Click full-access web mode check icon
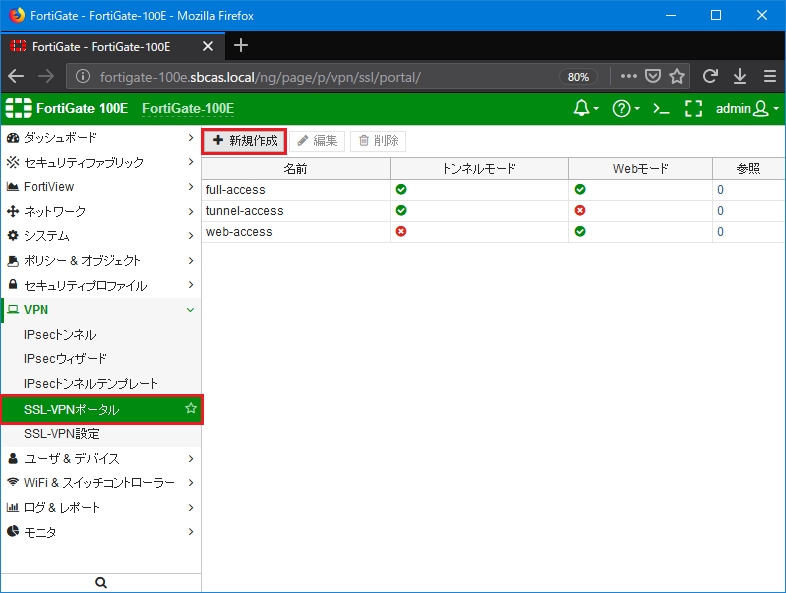Image resolution: width=786 pixels, height=593 pixels. 580,189
